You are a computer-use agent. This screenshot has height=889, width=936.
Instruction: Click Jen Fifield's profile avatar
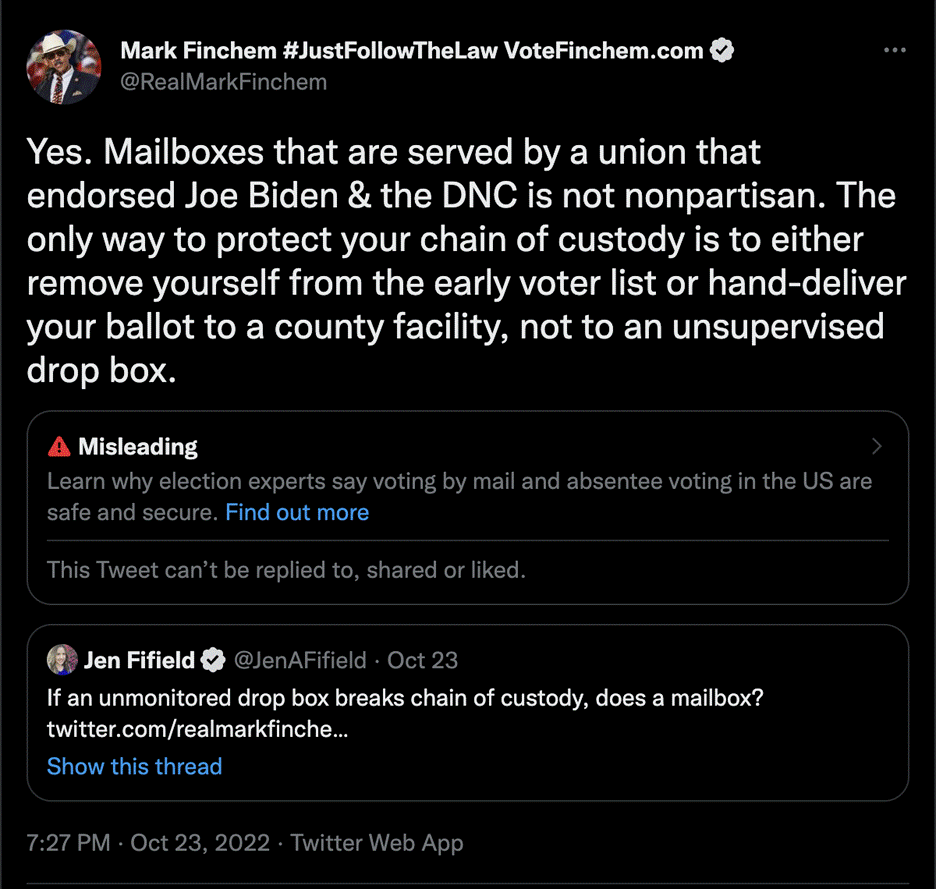tap(60, 660)
